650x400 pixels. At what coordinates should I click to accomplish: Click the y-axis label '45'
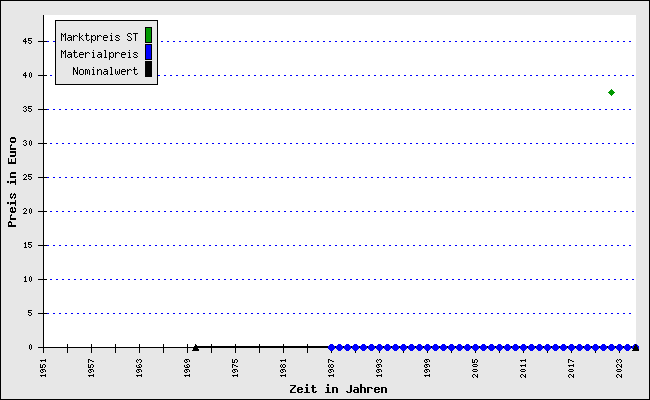tap(28, 41)
